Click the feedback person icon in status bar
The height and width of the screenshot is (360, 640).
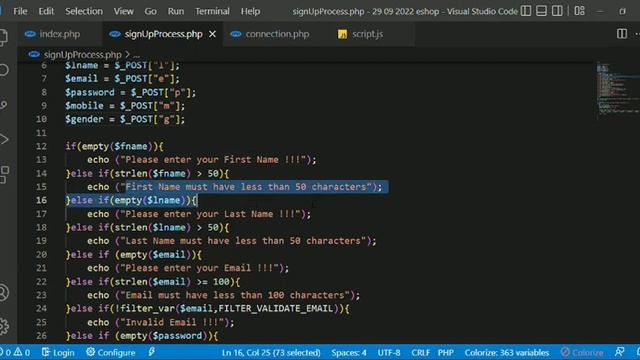coord(620,352)
